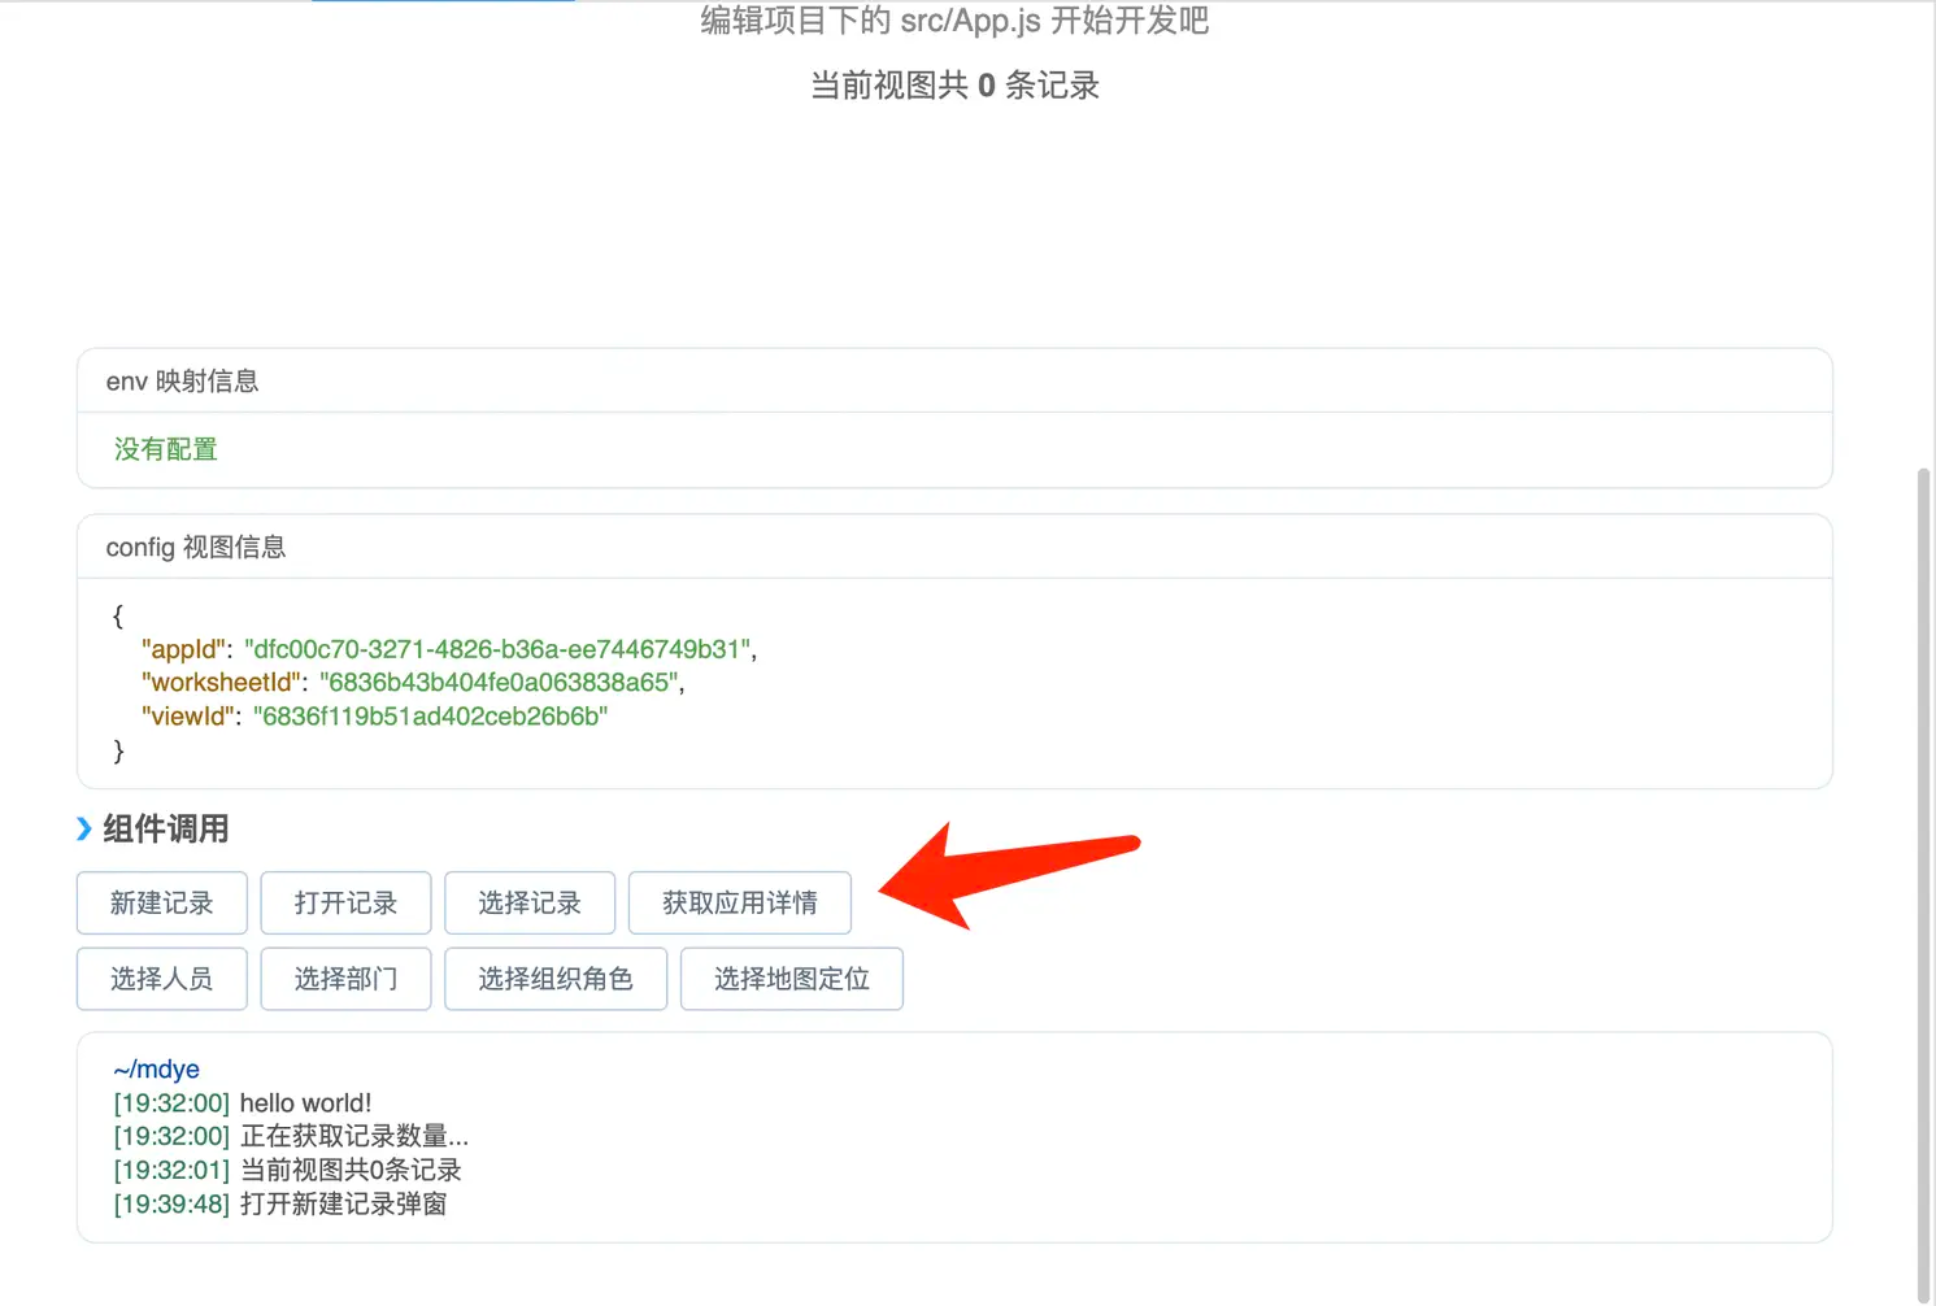Click the worksheetId value string

499,682
